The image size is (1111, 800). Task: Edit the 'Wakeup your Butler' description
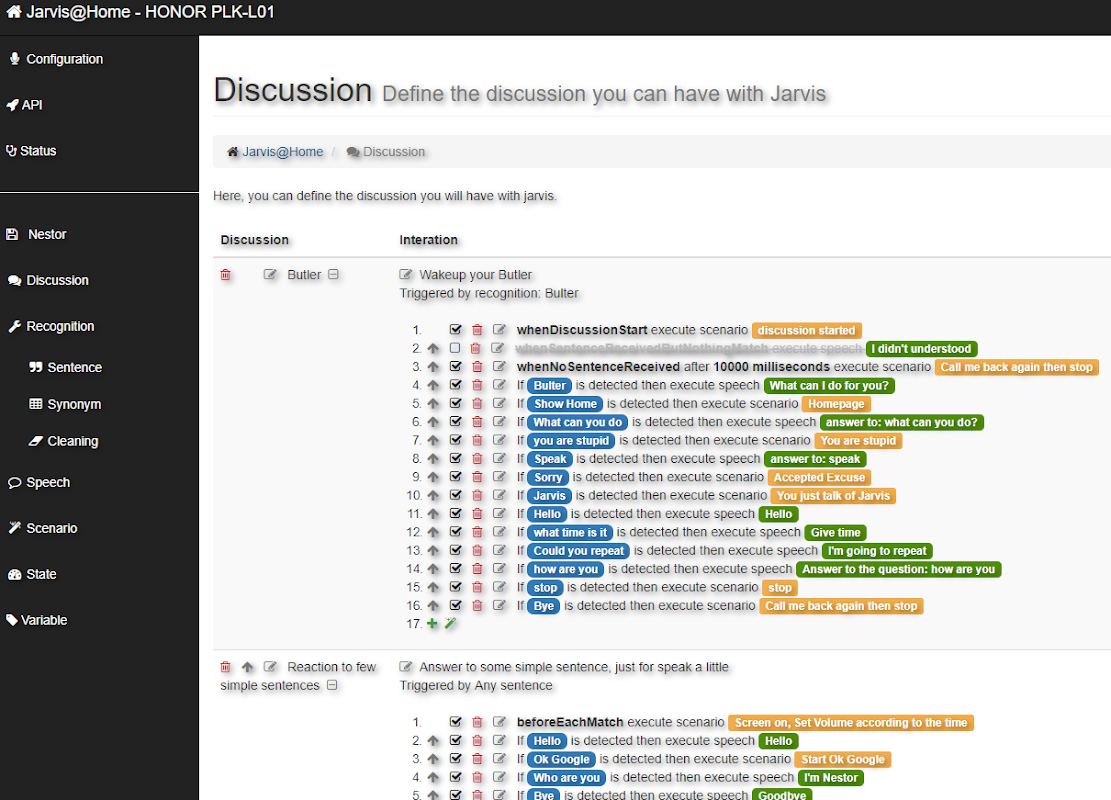[406, 275]
